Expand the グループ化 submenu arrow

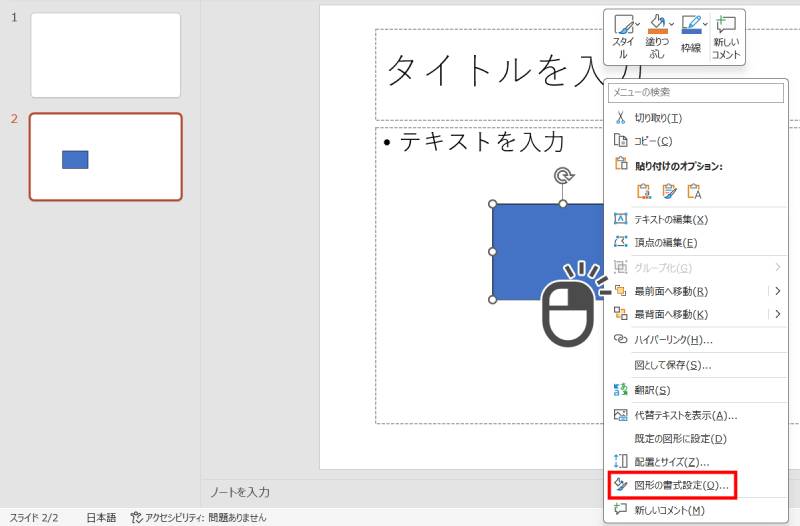(778, 267)
